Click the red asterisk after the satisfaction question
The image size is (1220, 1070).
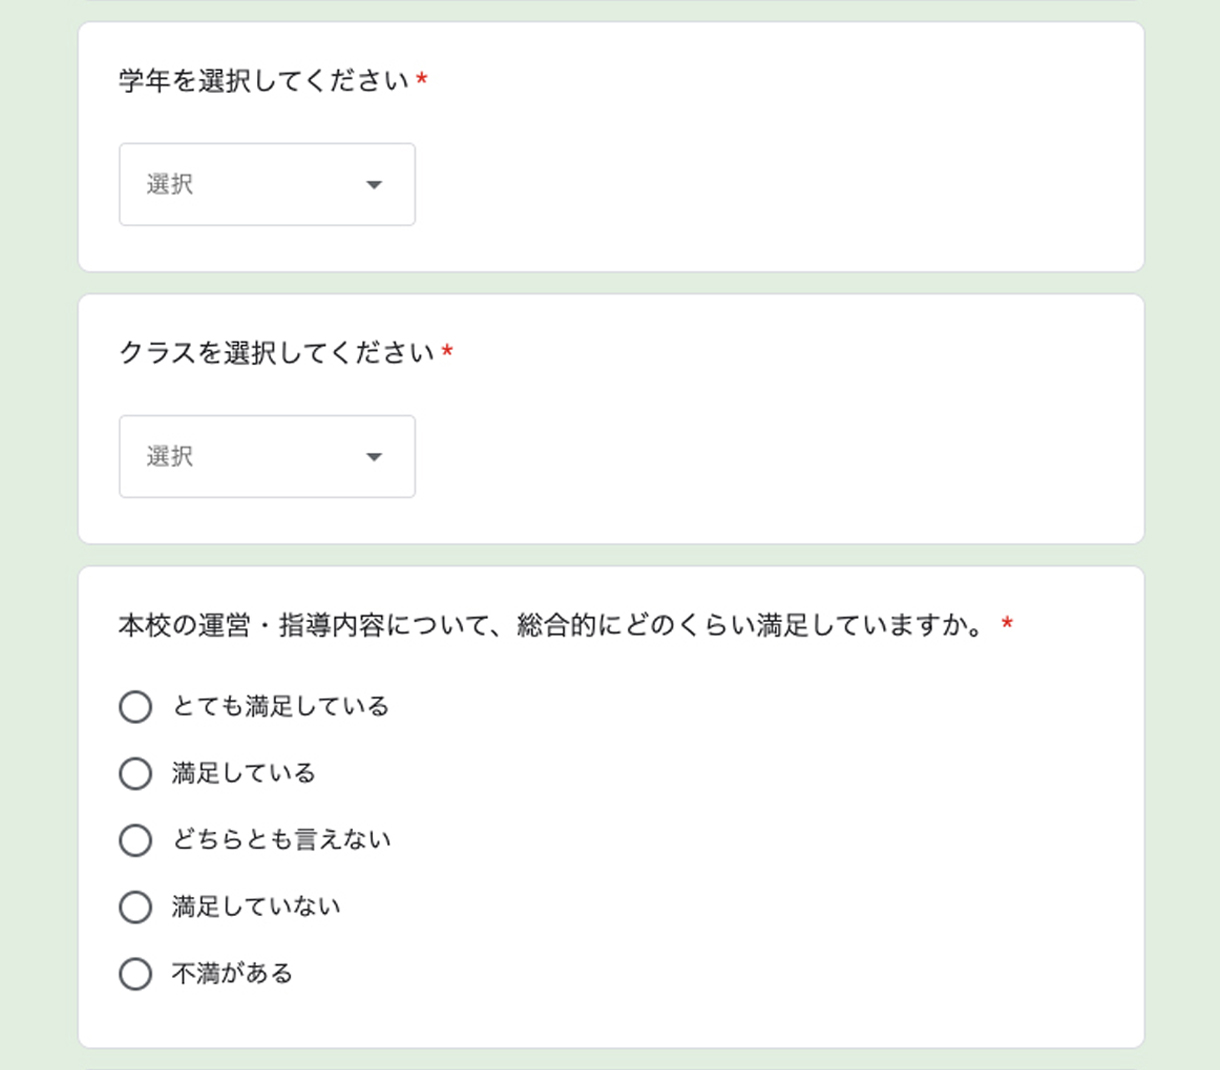[x=1007, y=624]
